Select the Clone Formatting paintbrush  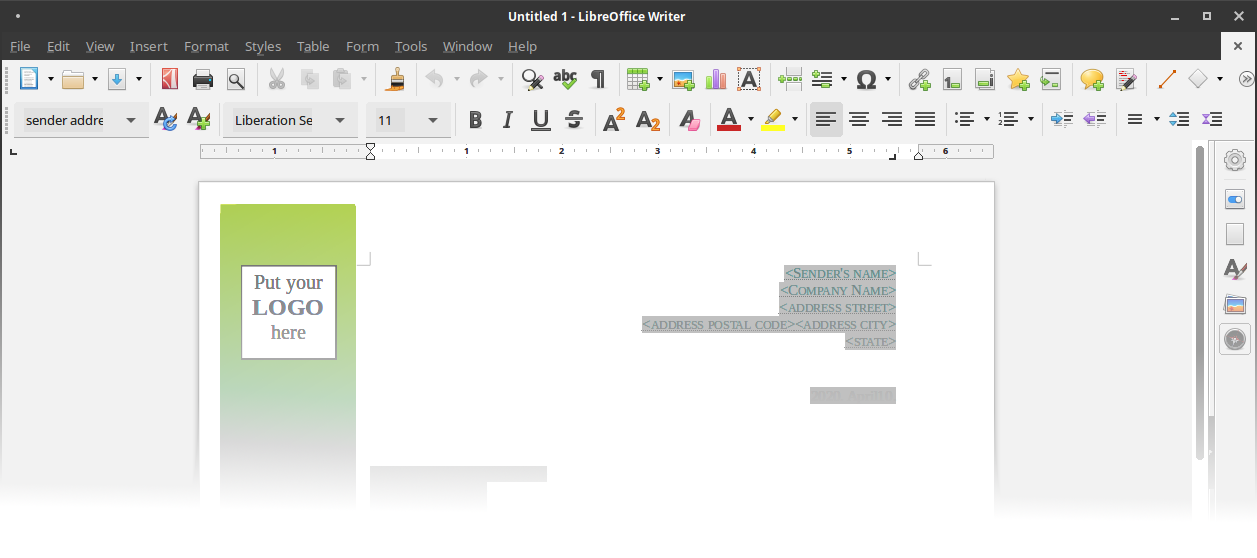[397, 79]
